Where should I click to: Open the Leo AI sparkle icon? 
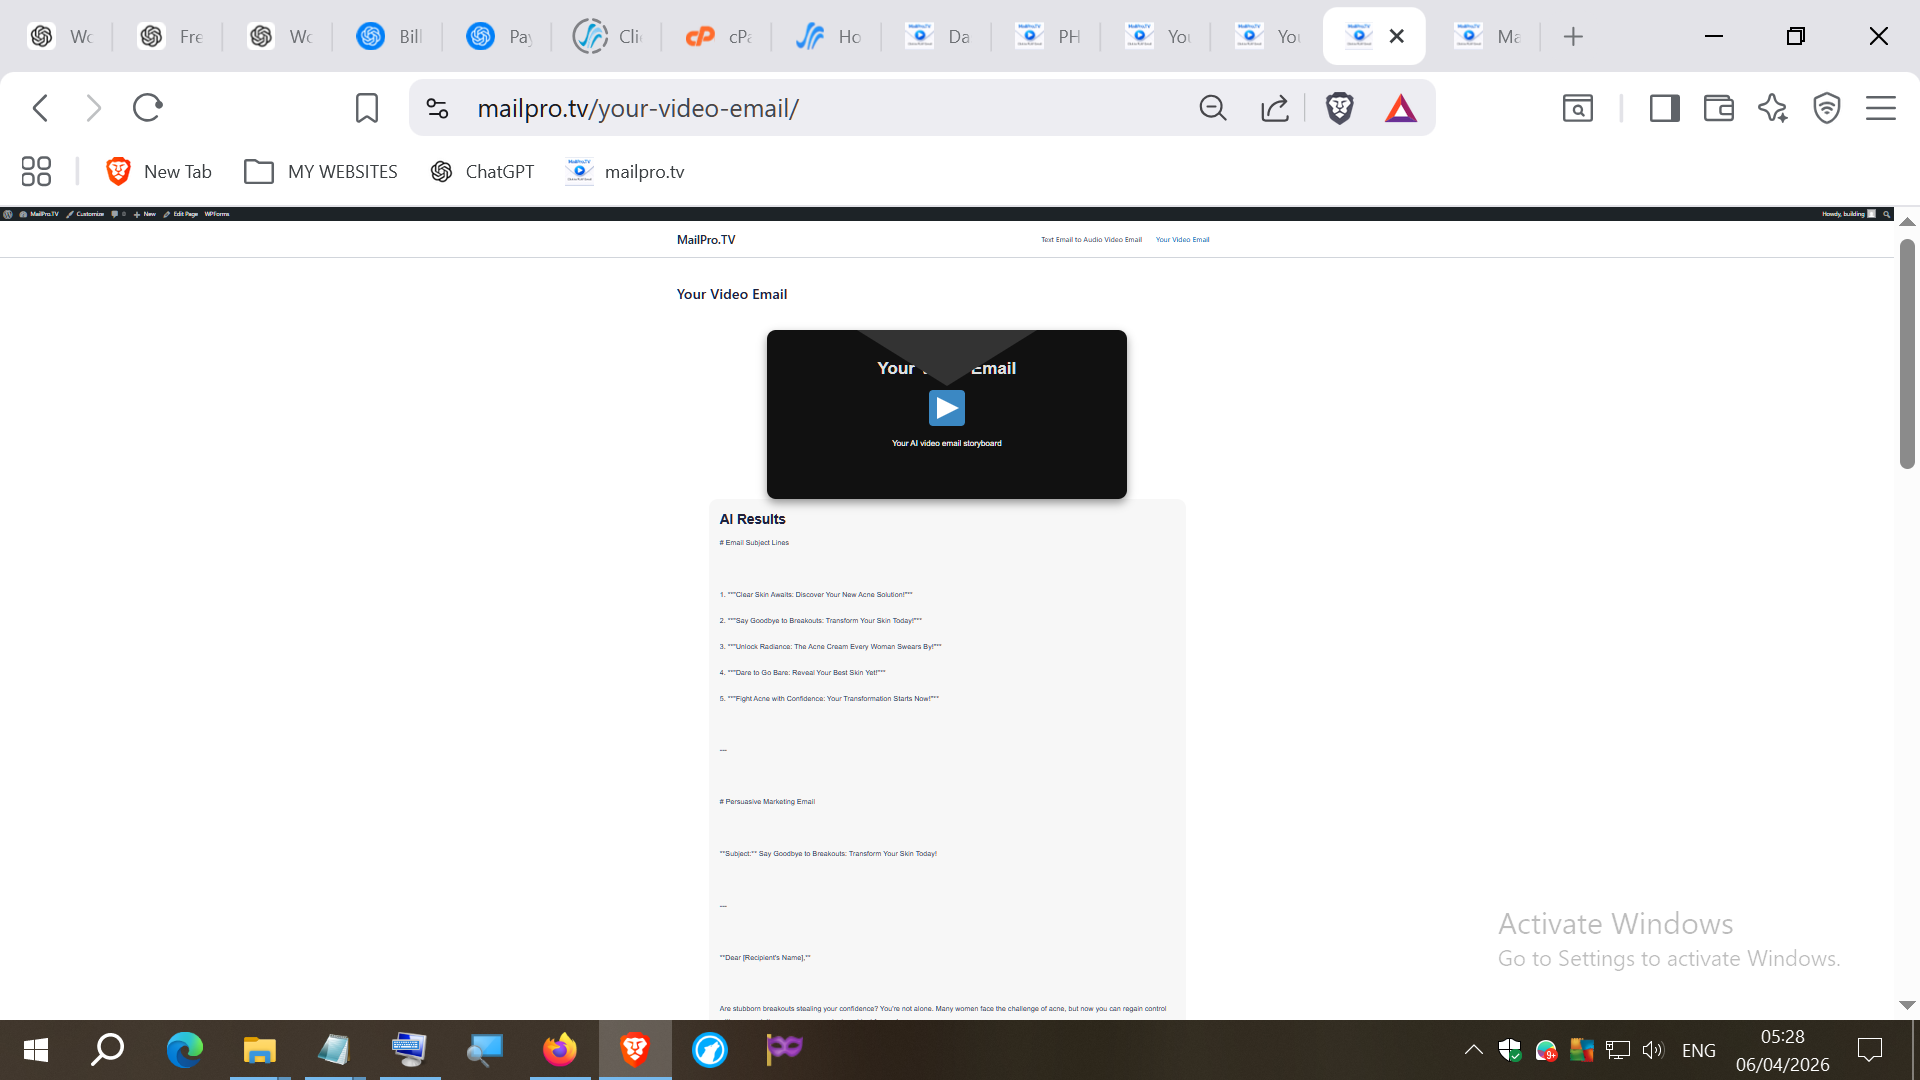pos(1772,108)
